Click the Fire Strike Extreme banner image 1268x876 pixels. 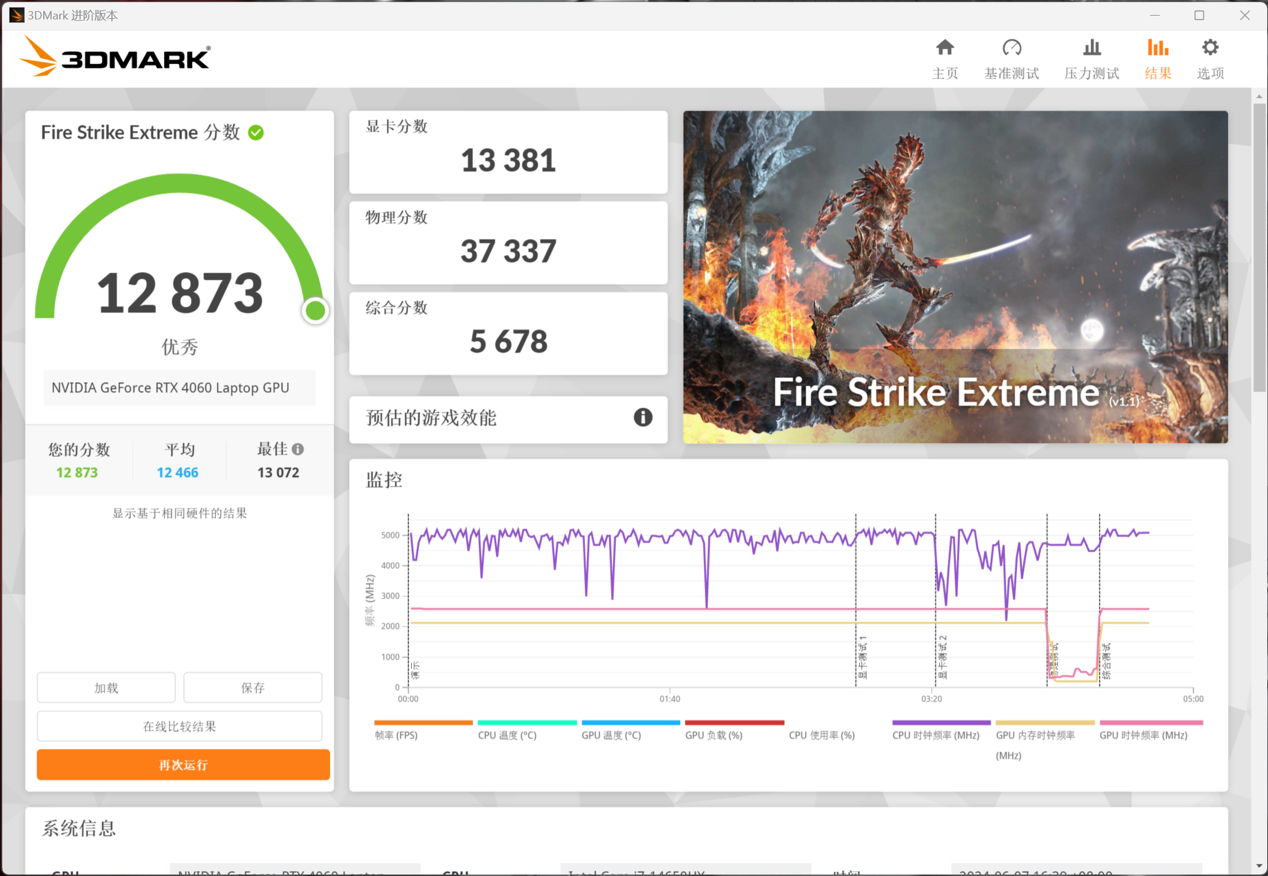[x=955, y=277]
